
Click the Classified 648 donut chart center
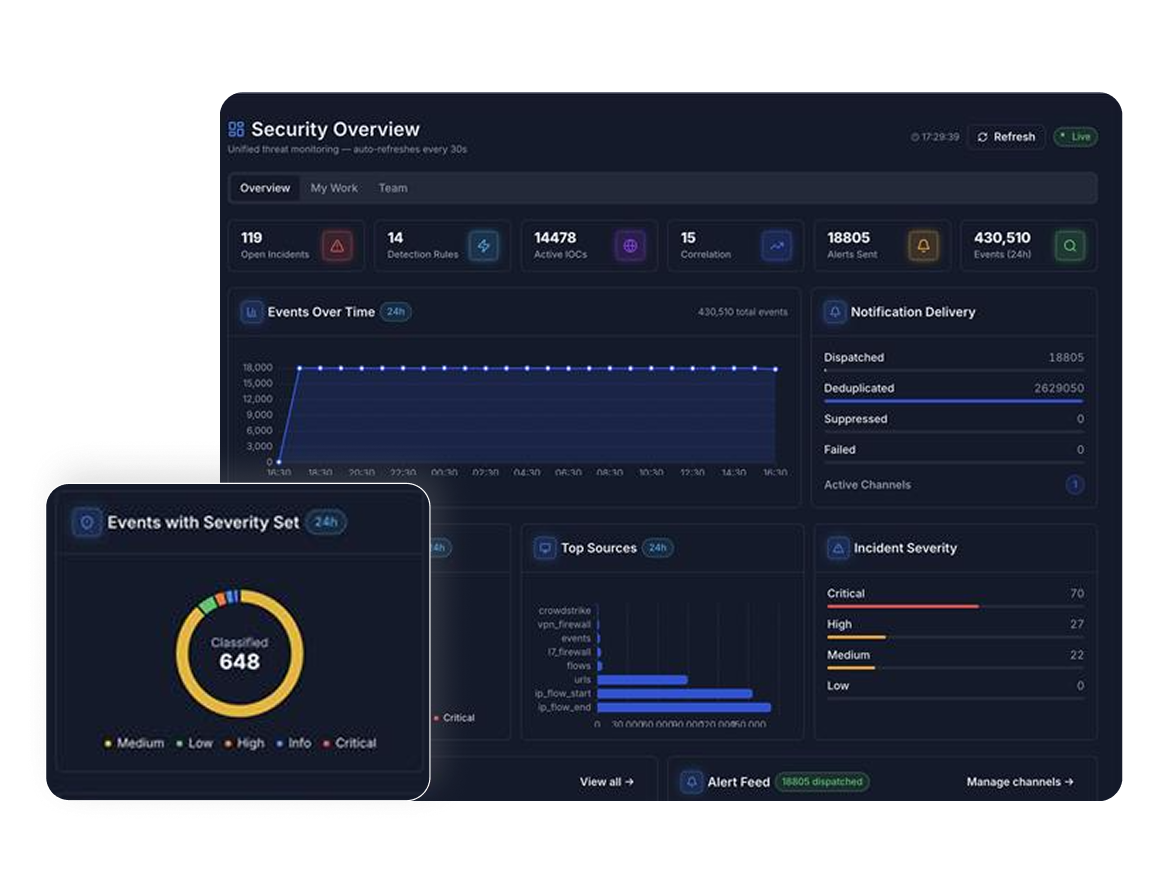coord(240,654)
